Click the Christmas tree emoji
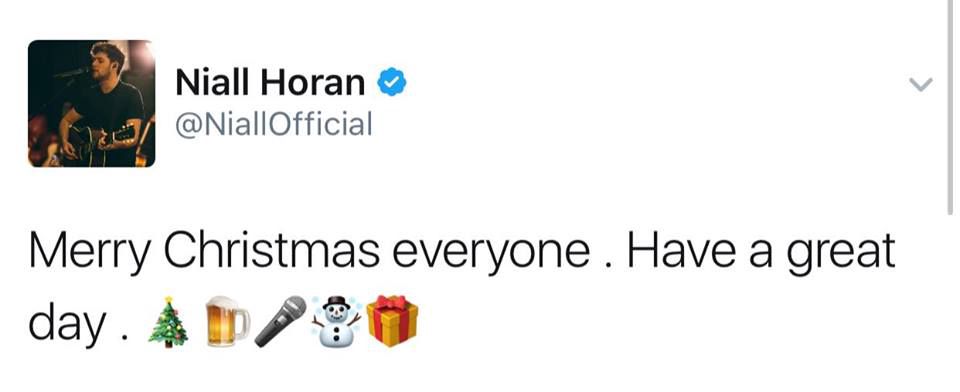Image resolution: width=960 pixels, height=392 pixels. point(168,324)
